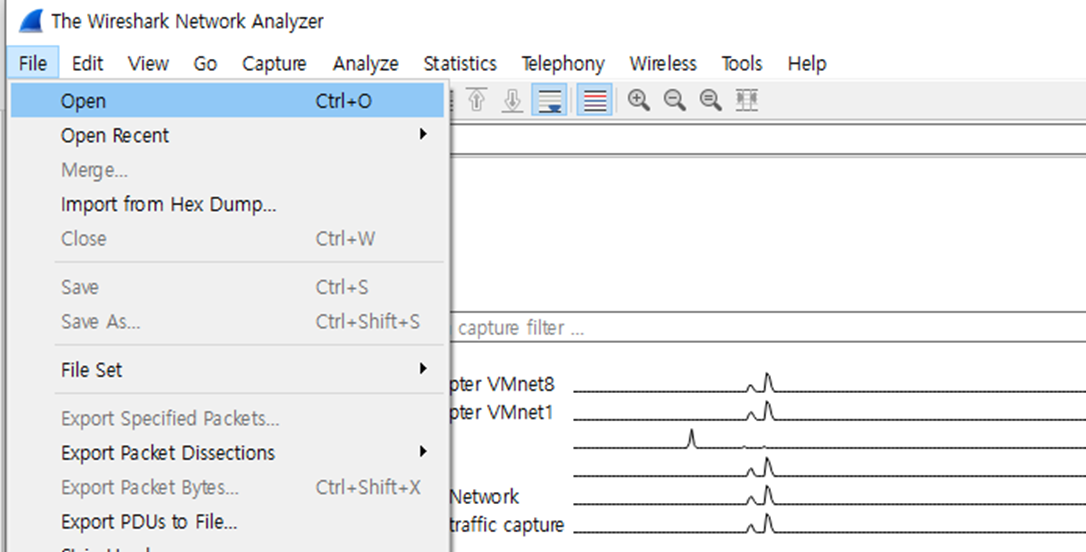Screen dimensions: 1086x552
Task: Open the Statistics menu
Action: (460, 64)
